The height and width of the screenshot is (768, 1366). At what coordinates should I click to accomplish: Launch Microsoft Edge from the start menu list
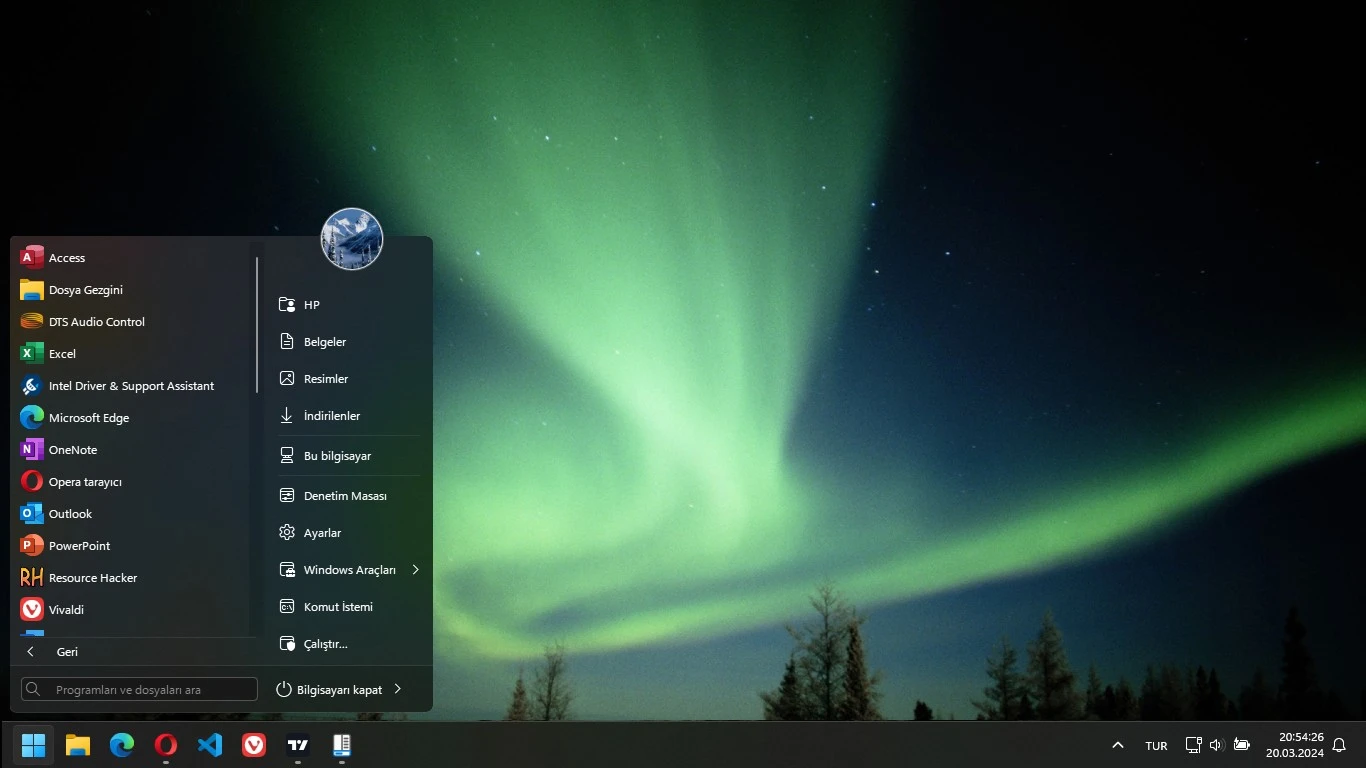[132, 418]
